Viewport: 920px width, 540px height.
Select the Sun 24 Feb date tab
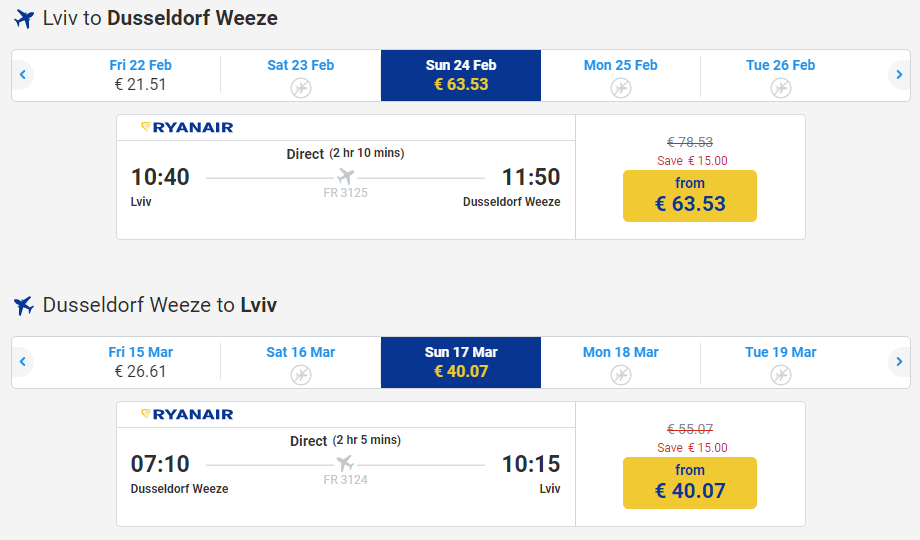coord(461,75)
